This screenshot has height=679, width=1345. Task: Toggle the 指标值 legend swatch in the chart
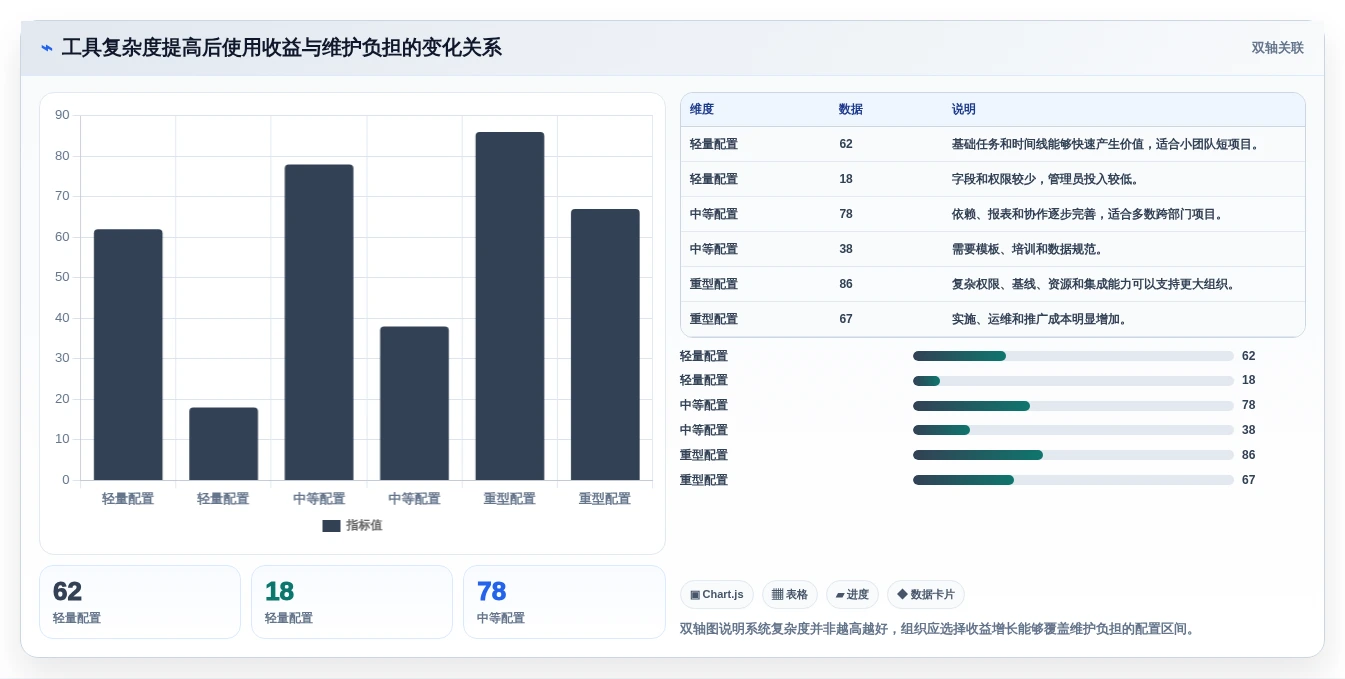pos(331,525)
